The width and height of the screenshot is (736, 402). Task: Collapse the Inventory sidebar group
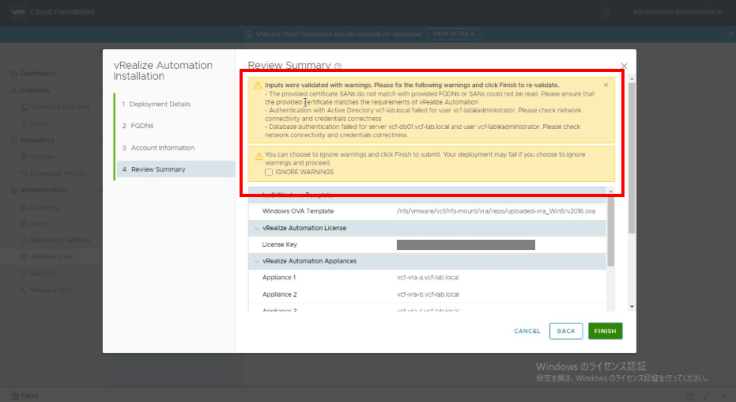click(101, 90)
